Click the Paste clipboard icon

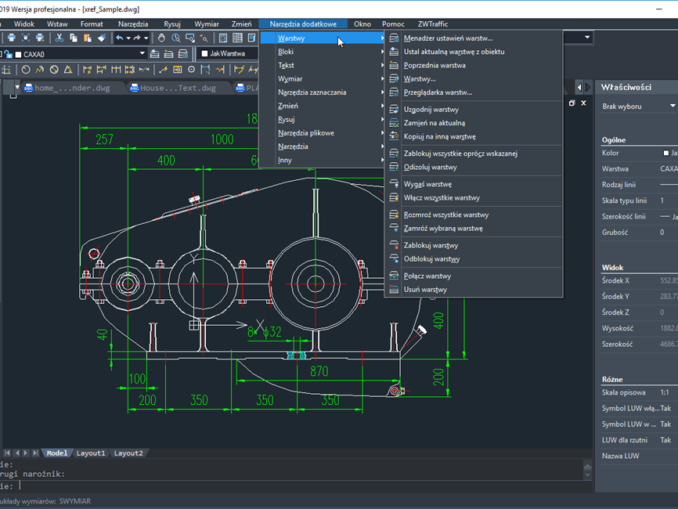point(87,38)
